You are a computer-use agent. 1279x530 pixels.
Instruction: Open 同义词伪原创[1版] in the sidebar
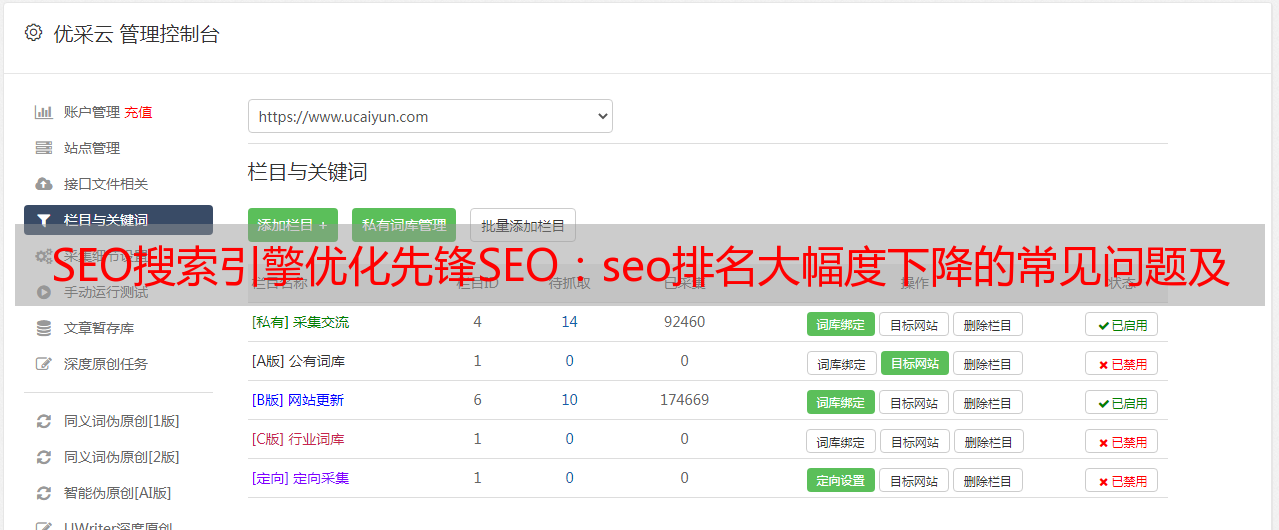pos(122,421)
